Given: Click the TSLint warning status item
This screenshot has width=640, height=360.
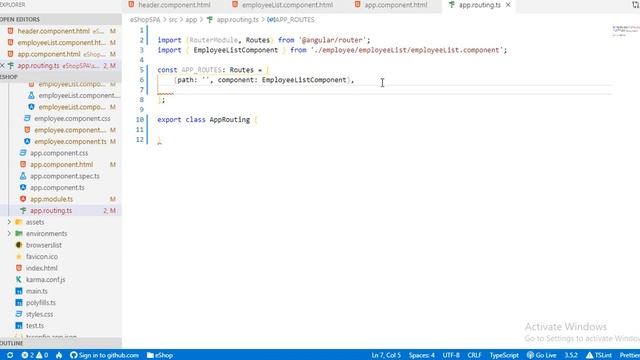Looking at the screenshot, I should pos(599,355).
